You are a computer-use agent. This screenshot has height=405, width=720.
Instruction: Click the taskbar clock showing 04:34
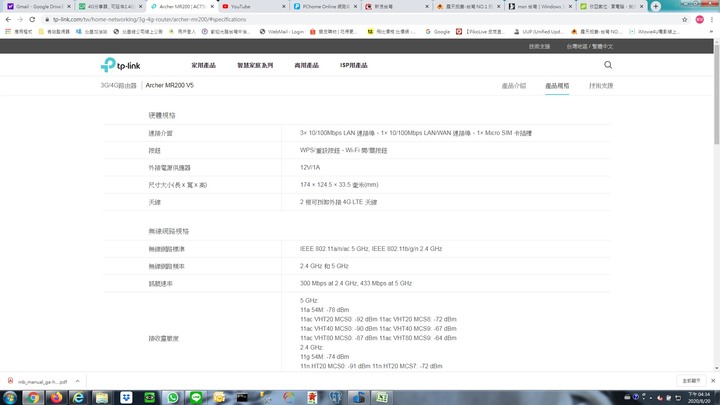(698, 397)
